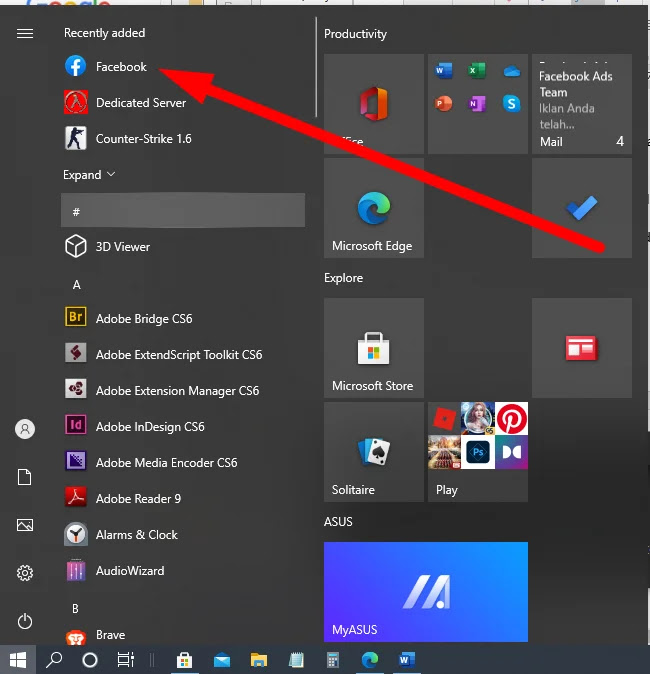Open Microsoft Store from the taskbar

coord(184,659)
